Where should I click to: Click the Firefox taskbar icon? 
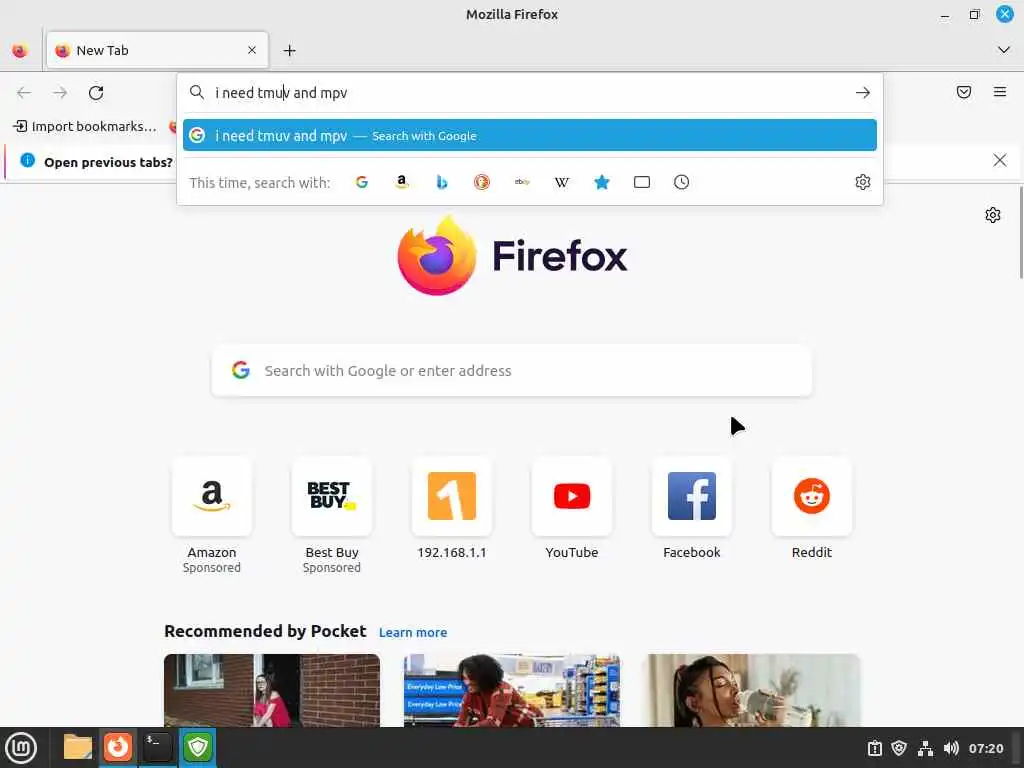coord(118,748)
